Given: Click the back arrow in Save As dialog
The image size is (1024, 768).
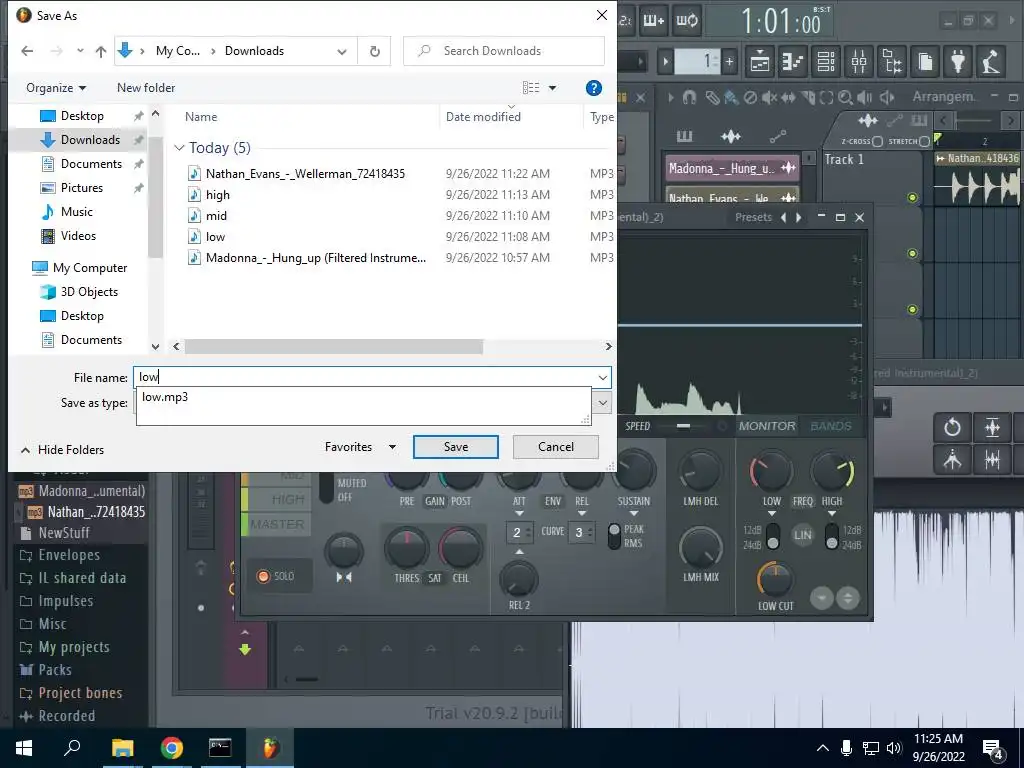Looking at the screenshot, I should (27, 51).
